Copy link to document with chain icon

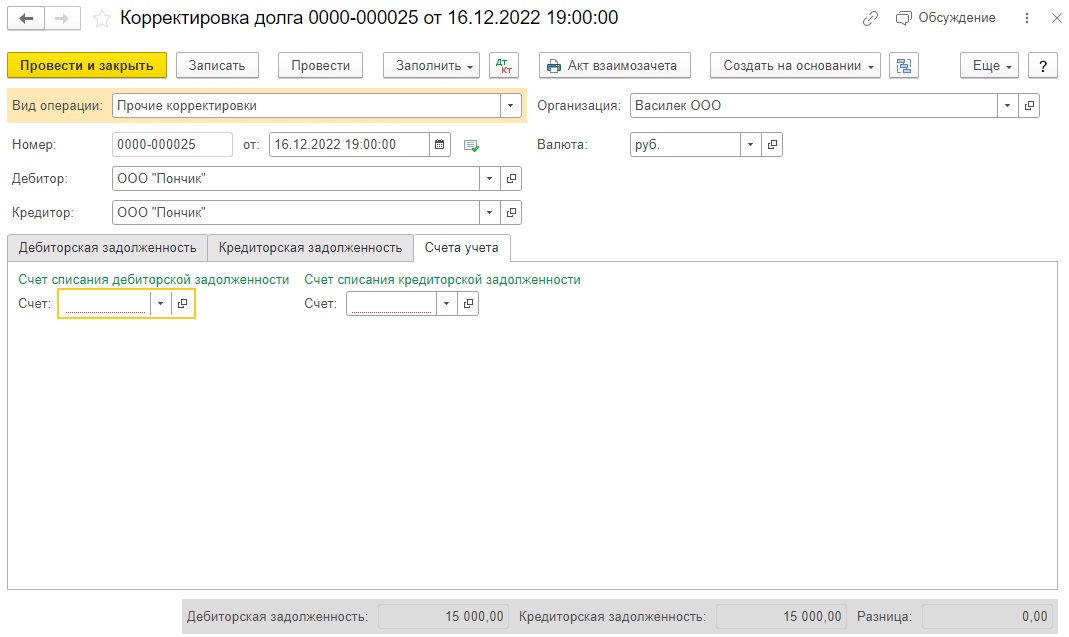click(x=870, y=18)
